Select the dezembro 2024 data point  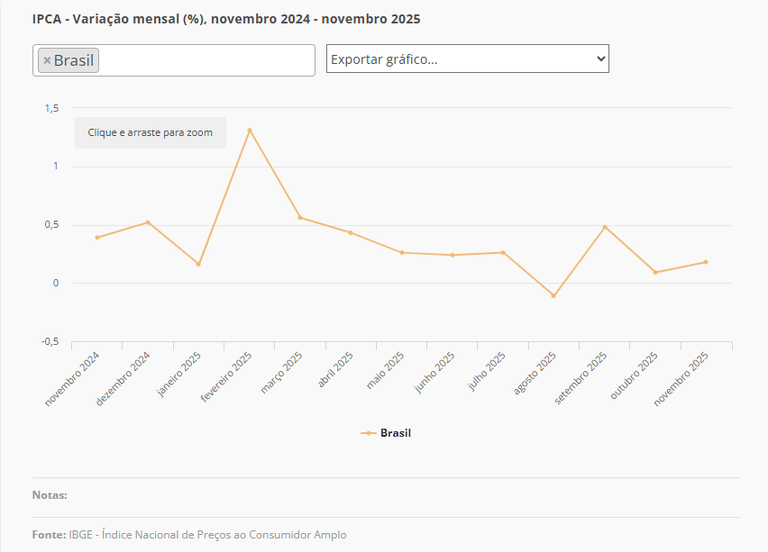click(148, 222)
